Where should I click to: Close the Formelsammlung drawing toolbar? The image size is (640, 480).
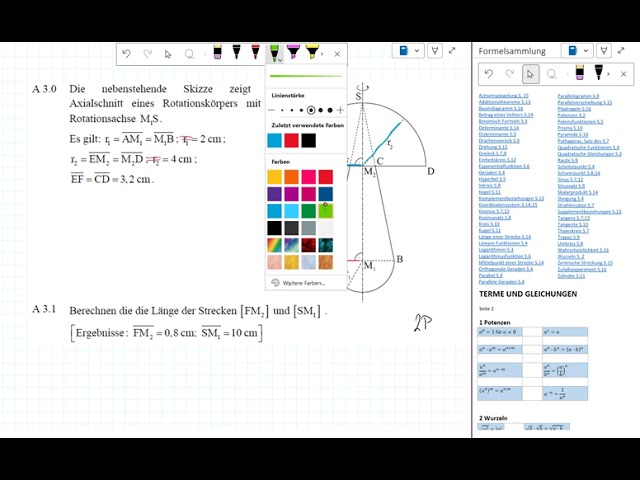(624, 74)
